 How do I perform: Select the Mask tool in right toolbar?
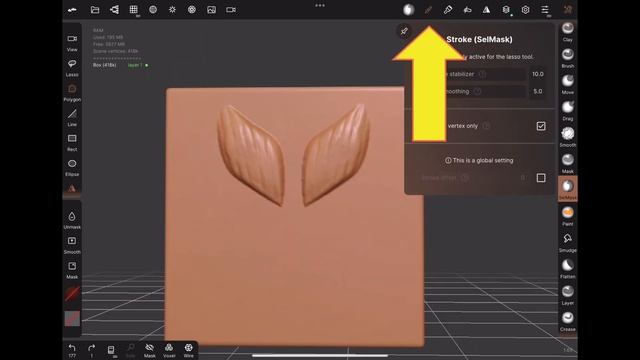(x=568, y=164)
